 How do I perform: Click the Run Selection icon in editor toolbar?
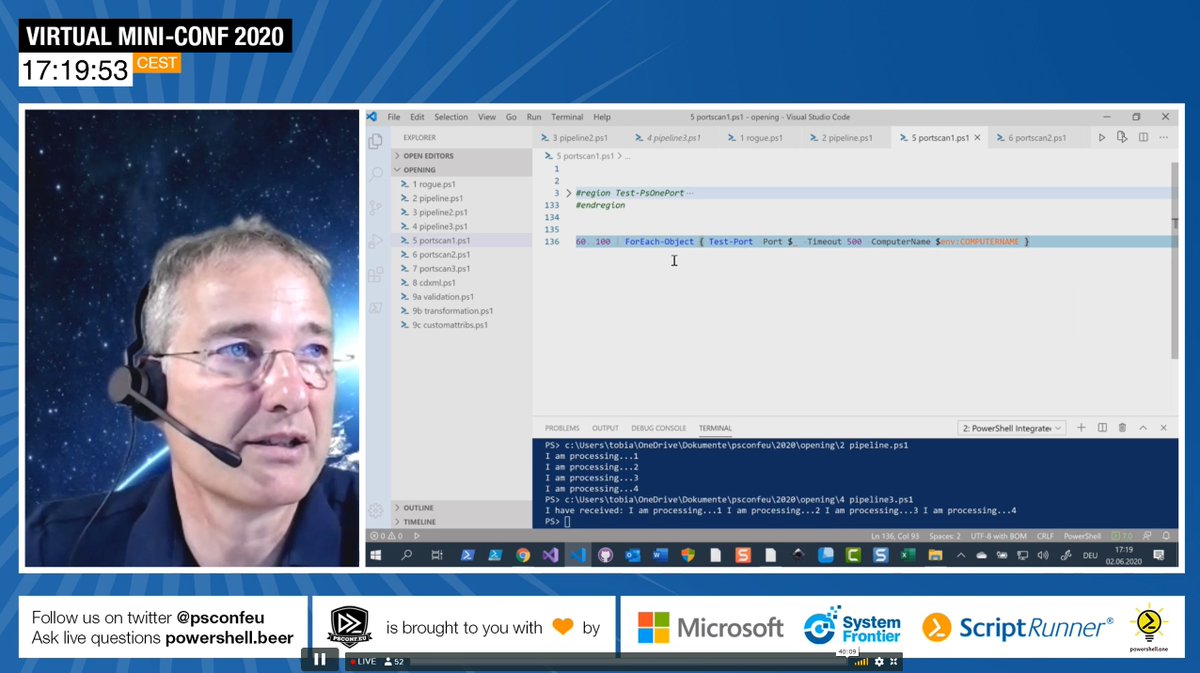coord(1122,138)
